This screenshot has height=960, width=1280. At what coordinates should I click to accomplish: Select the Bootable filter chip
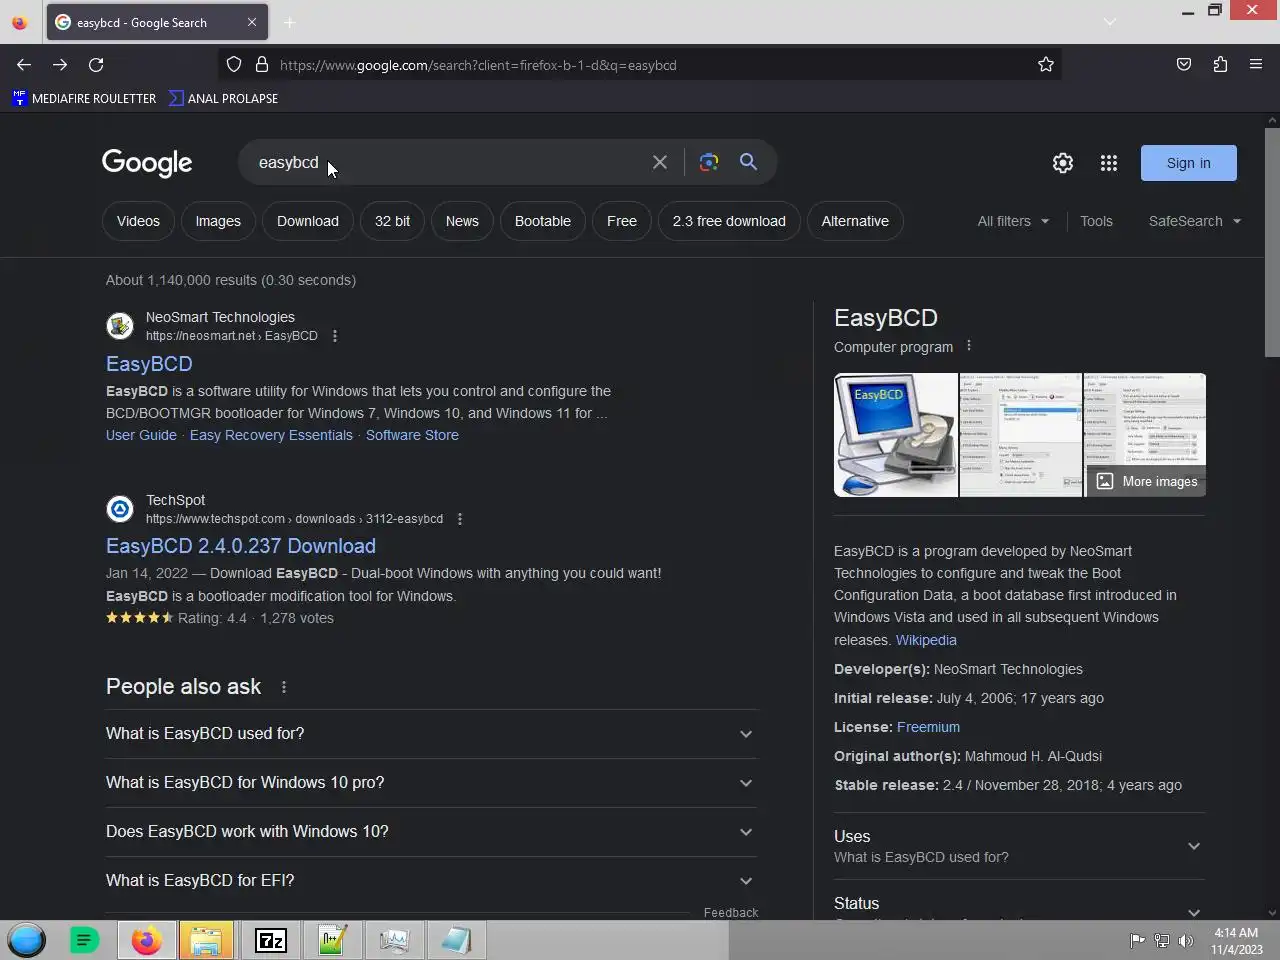543,221
